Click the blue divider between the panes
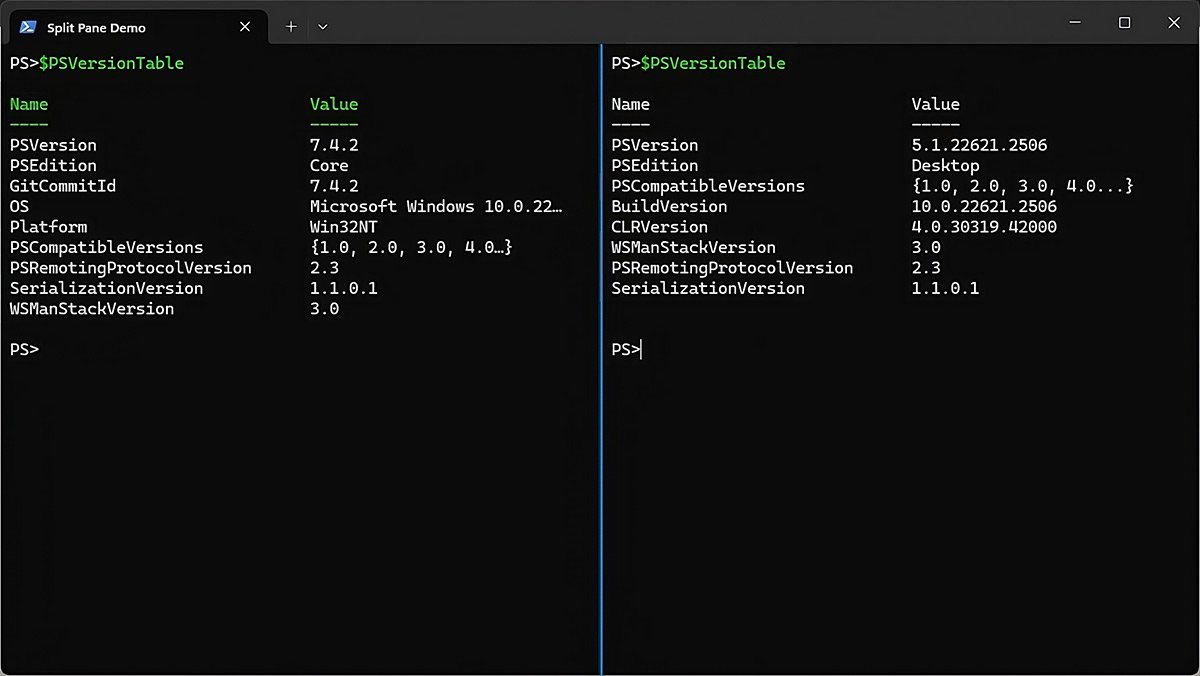The height and width of the screenshot is (676, 1200). [601, 450]
